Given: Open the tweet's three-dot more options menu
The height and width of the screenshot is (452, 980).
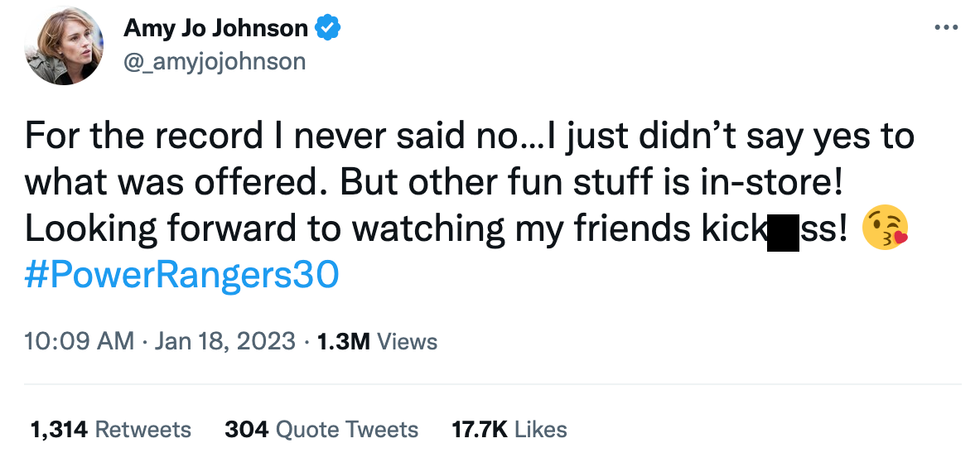Looking at the screenshot, I should point(943,27).
